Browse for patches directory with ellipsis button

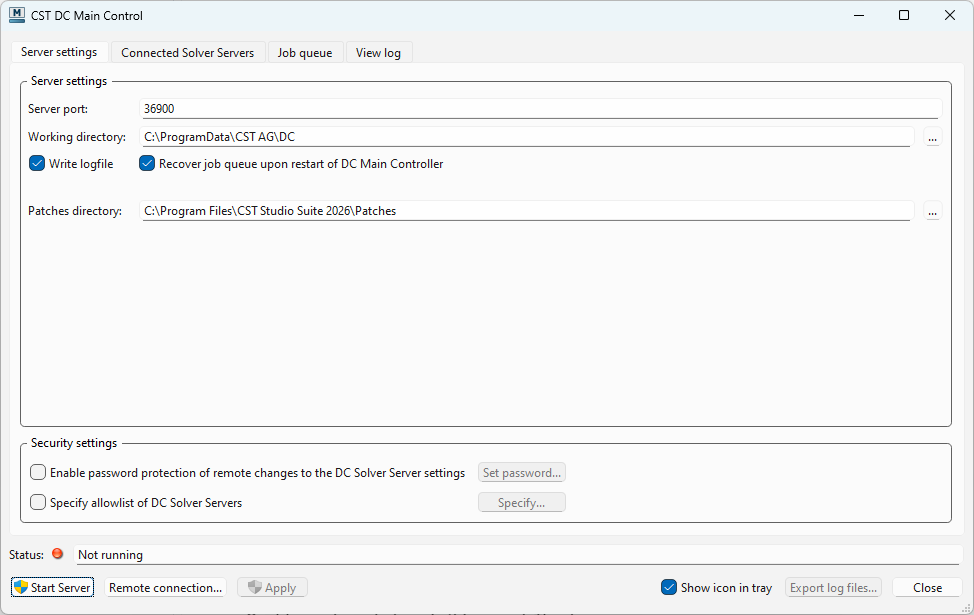pos(932,211)
